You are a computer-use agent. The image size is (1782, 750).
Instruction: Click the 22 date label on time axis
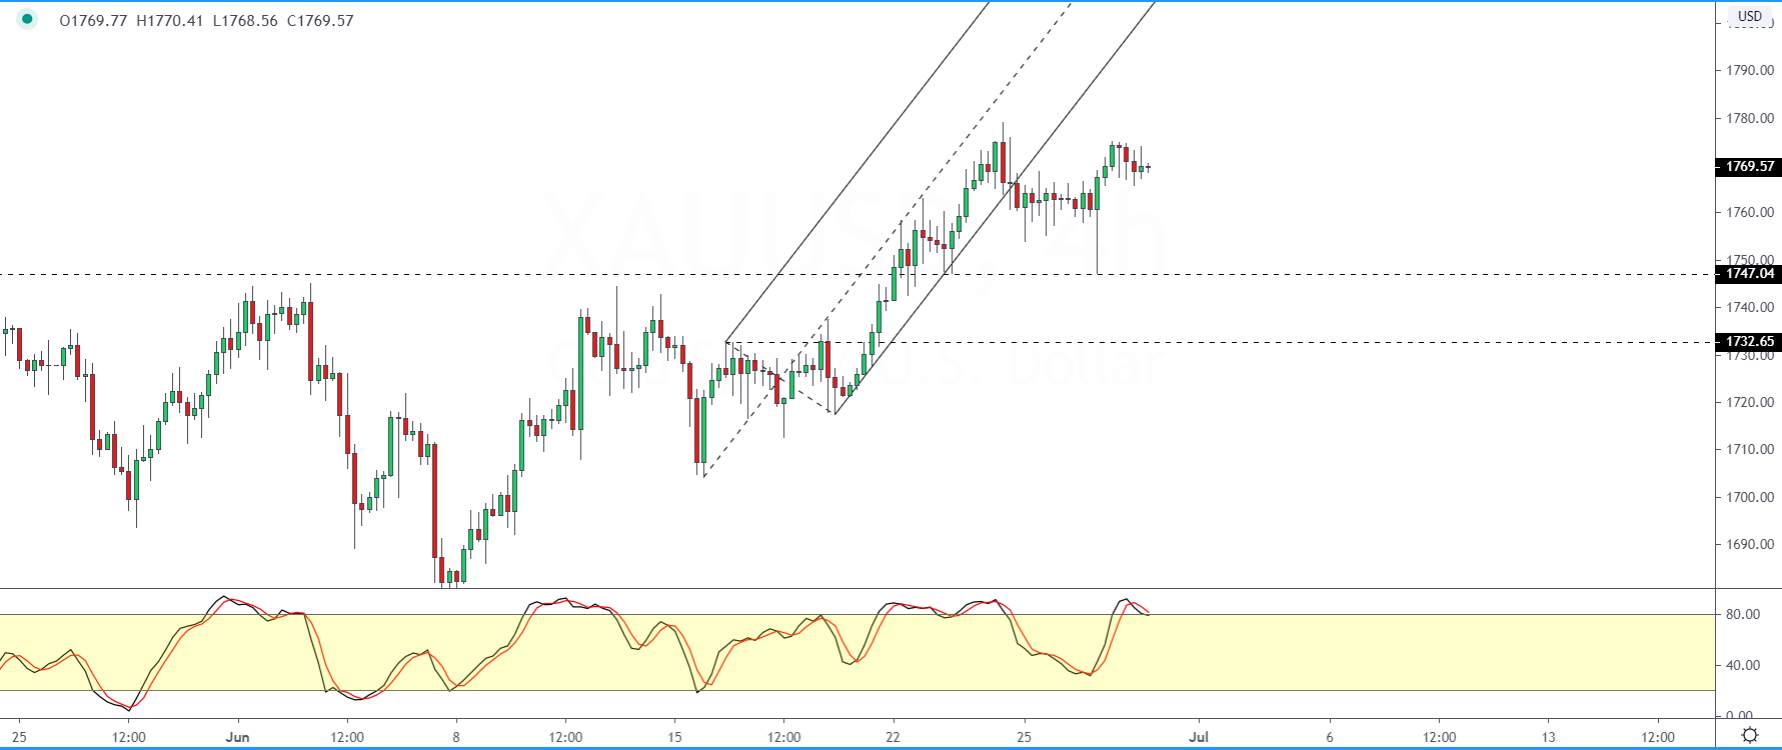893,737
